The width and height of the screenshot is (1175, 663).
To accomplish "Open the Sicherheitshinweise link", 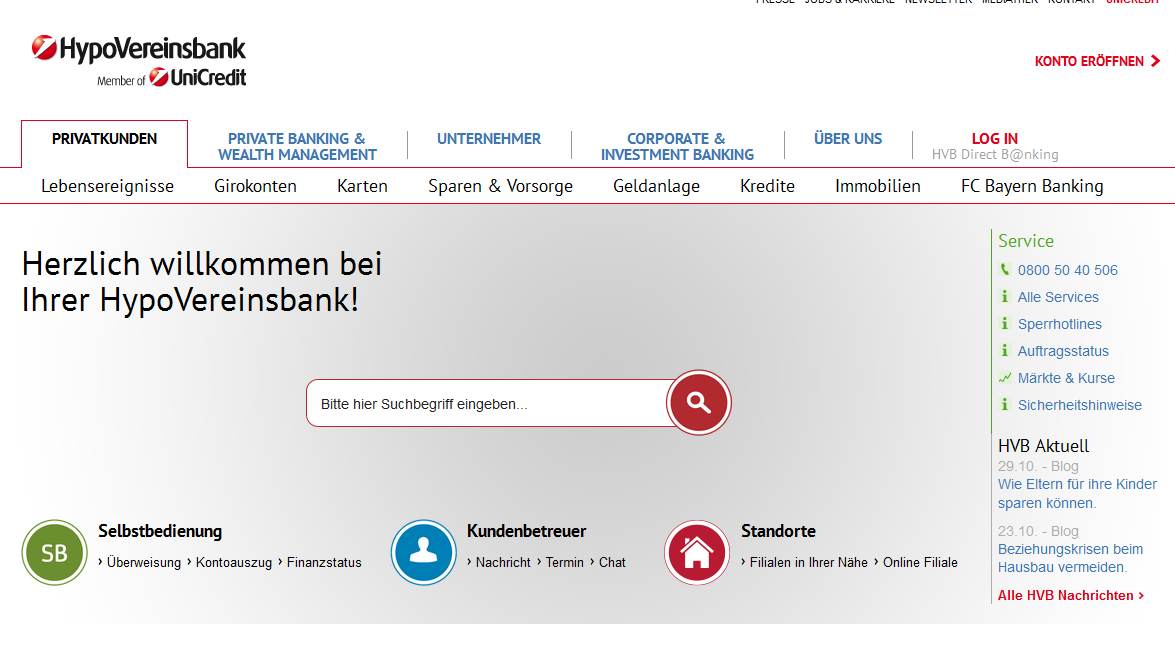I will (1079, 405).
